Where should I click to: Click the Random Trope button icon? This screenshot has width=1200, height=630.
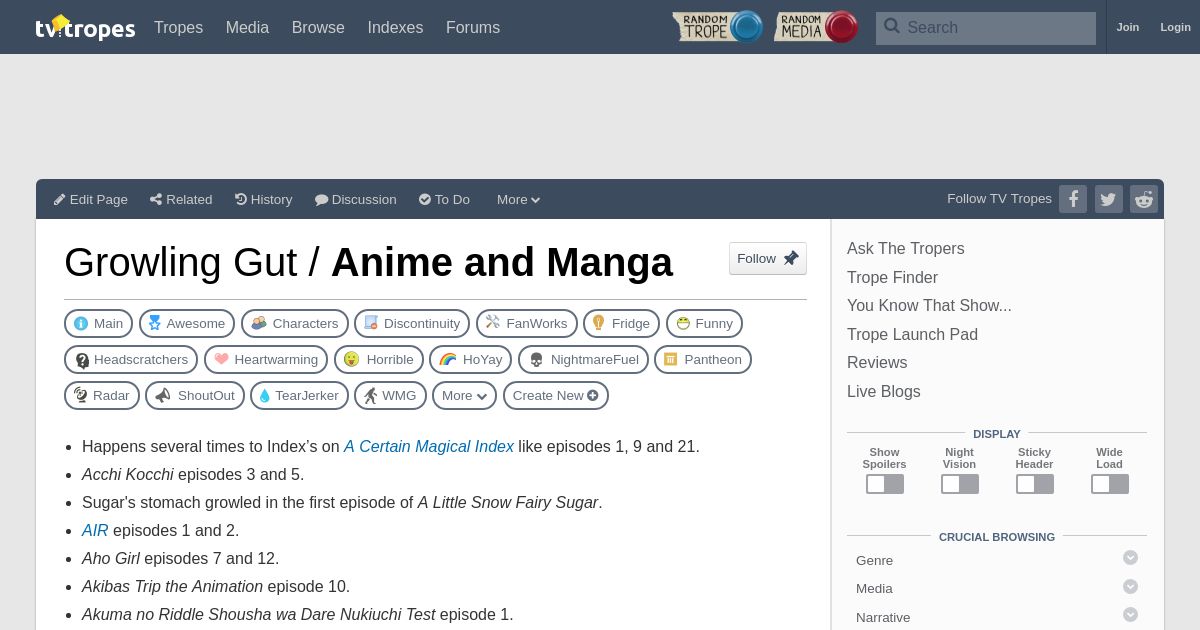tap(718, 27)
